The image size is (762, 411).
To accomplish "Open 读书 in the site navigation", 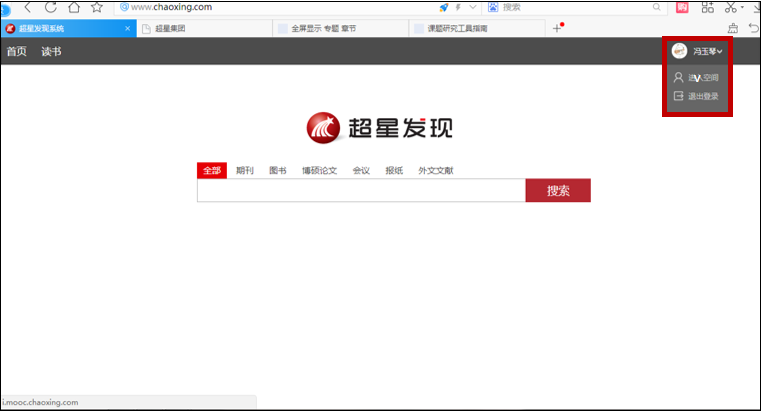I will click(x=51, y=51).
